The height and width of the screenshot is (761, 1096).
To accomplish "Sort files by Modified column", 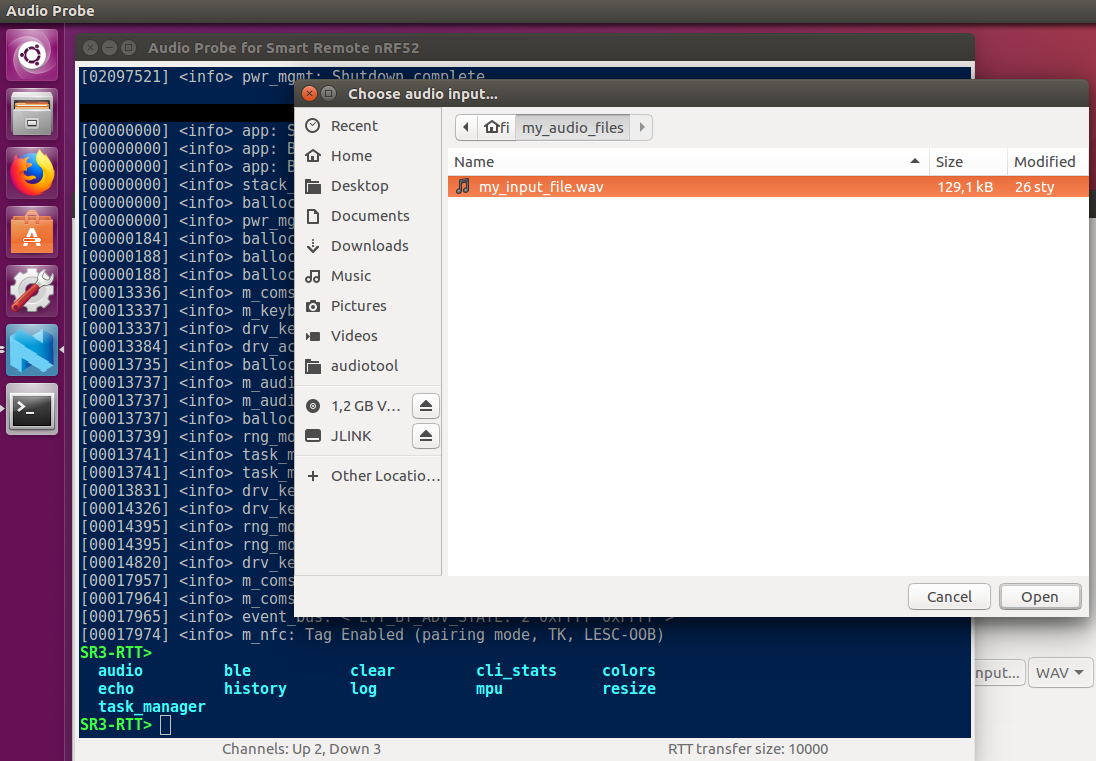I will point(1047,162).
